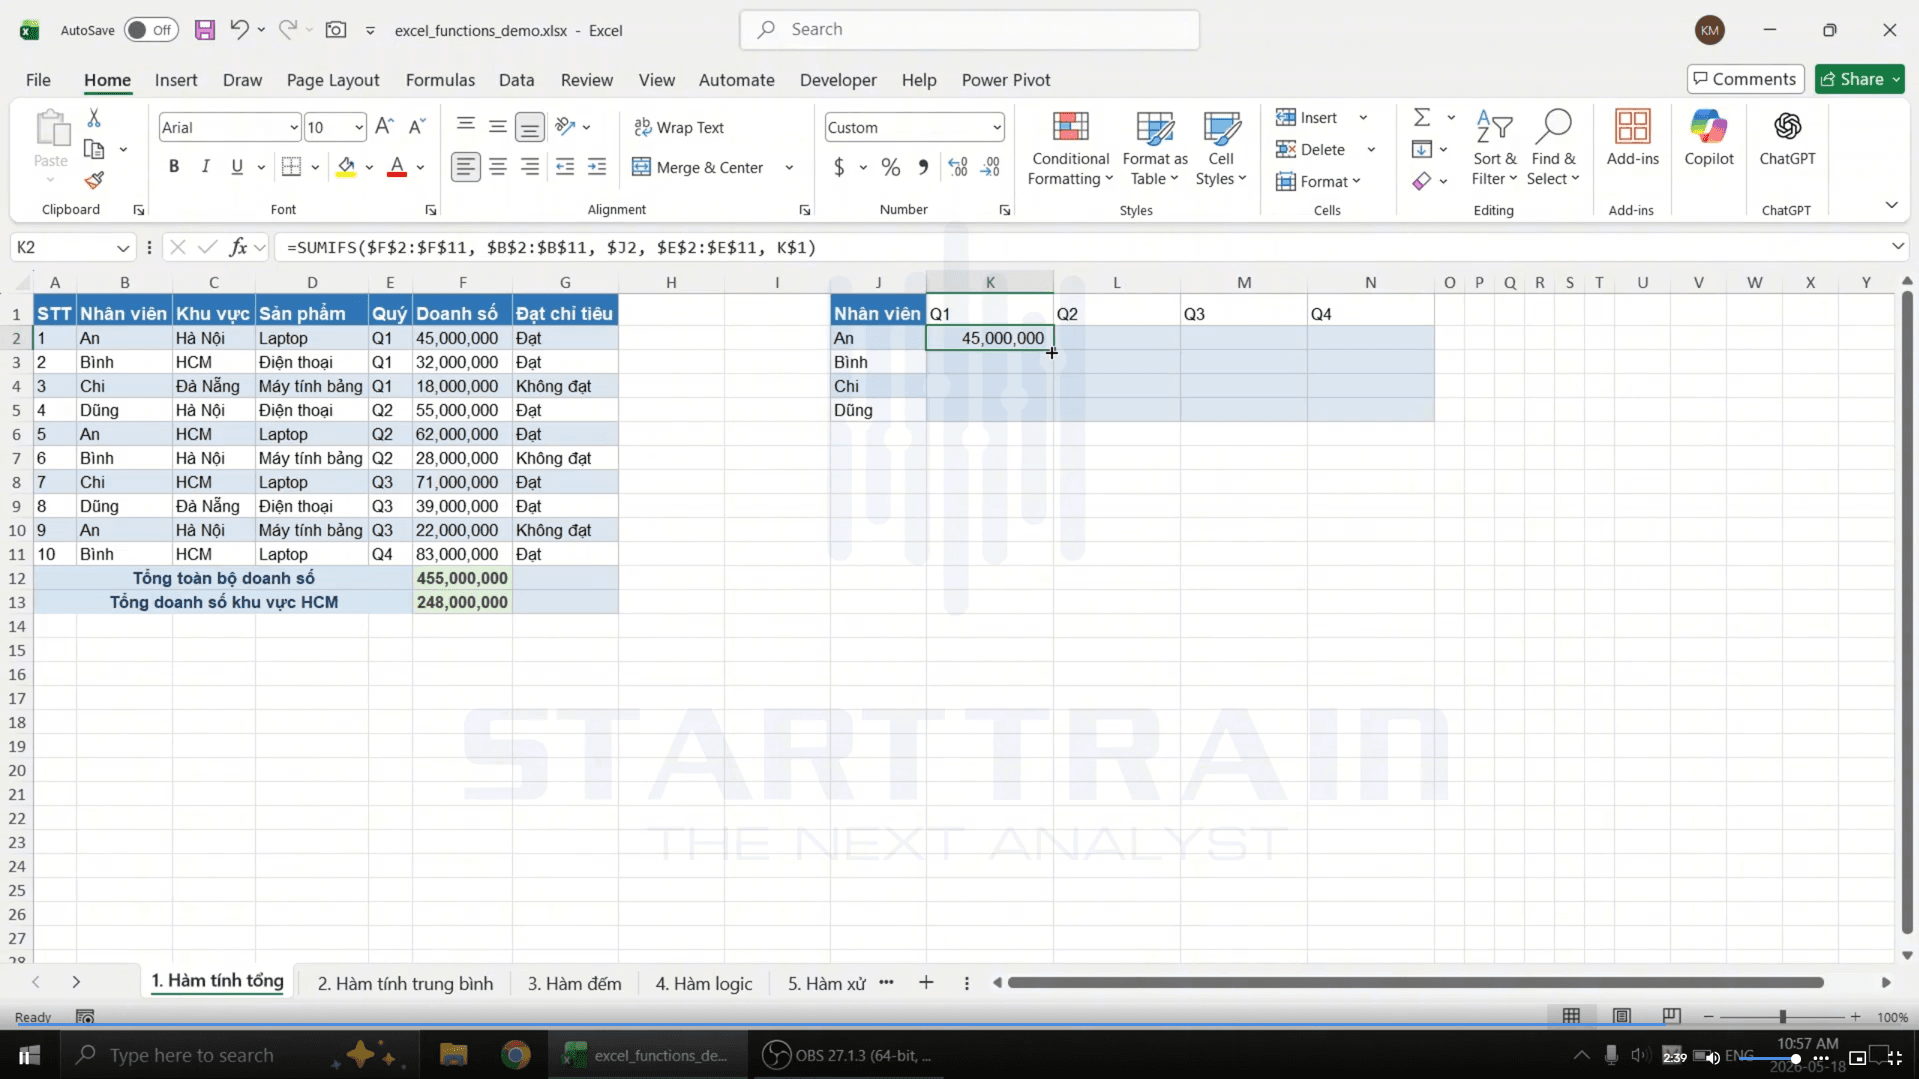Click the horizontal scrollbar
The image size is (1919, 1079).
[1415, 983]
